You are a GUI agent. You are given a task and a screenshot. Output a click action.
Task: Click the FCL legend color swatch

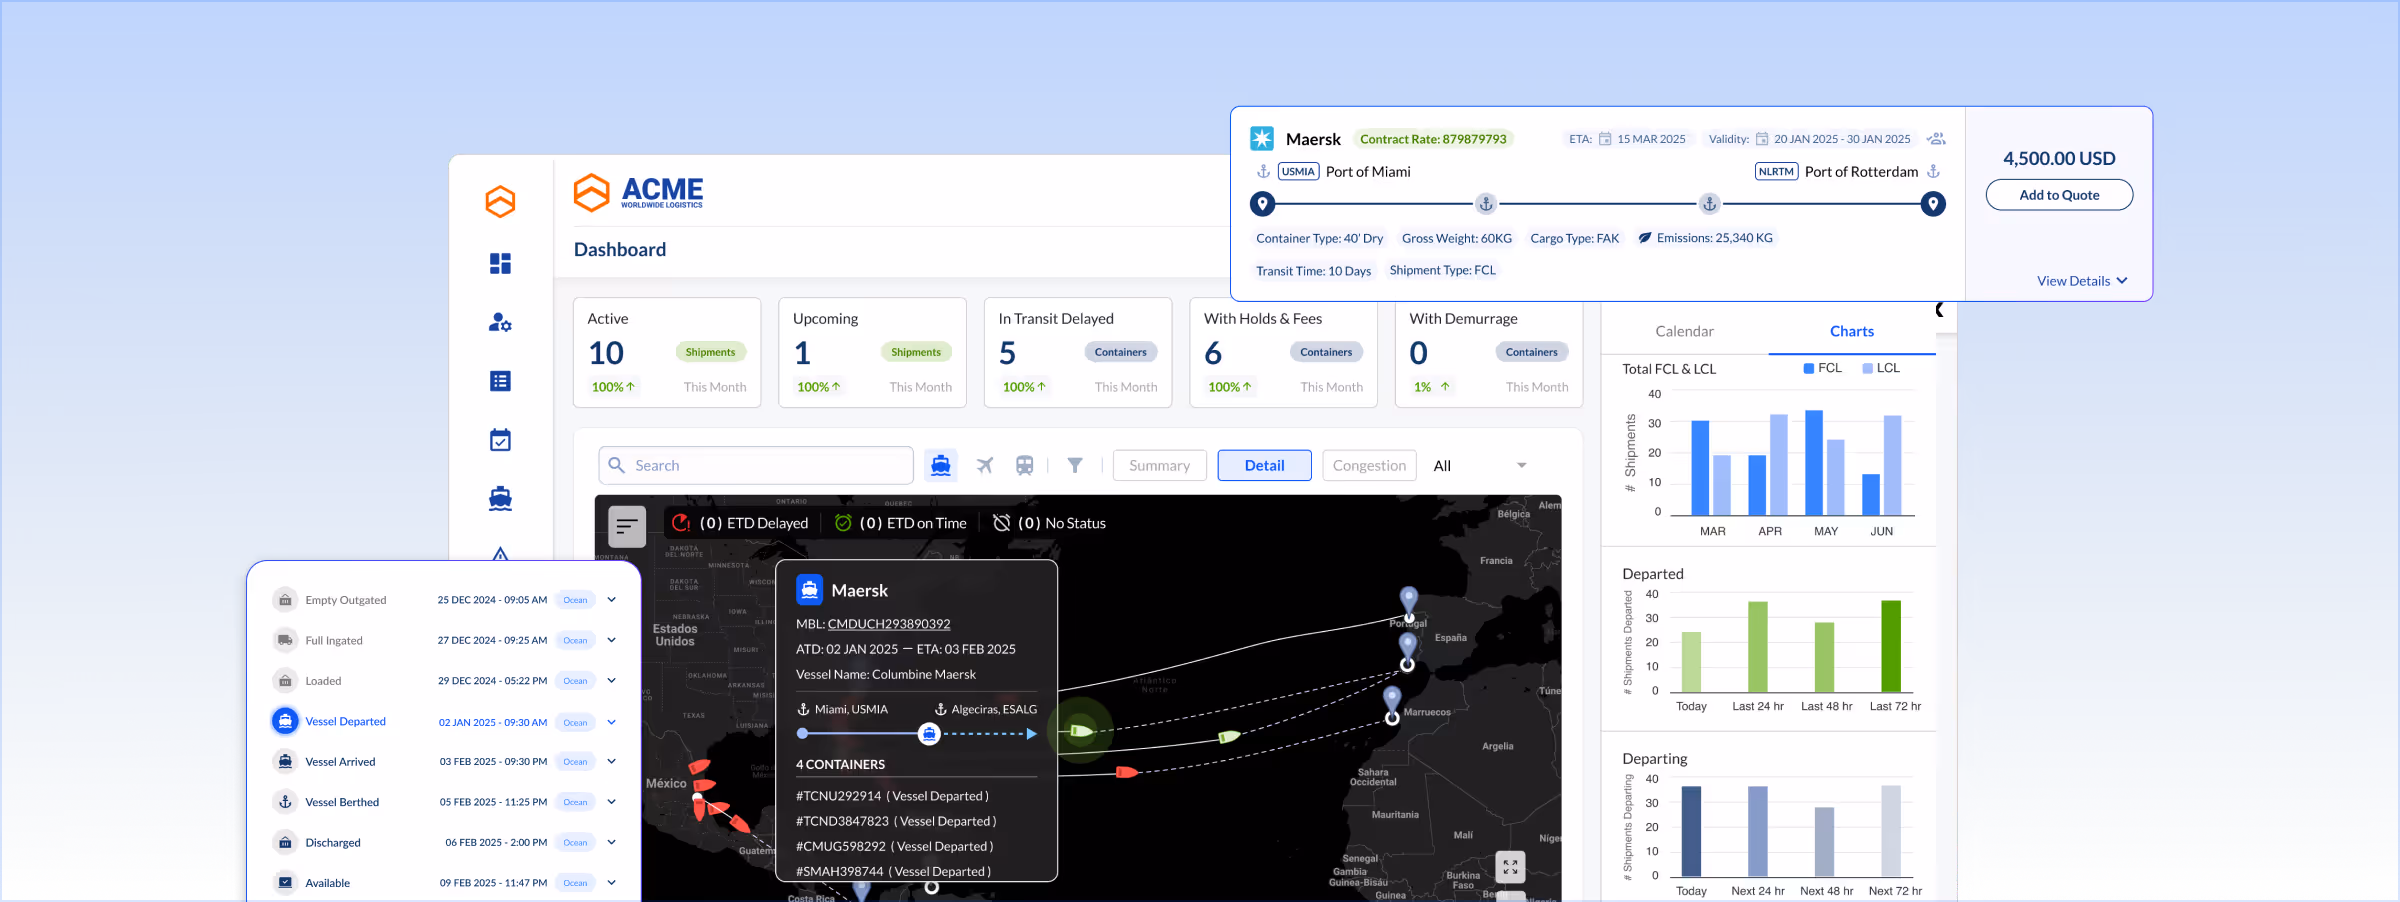(1808, 368)
